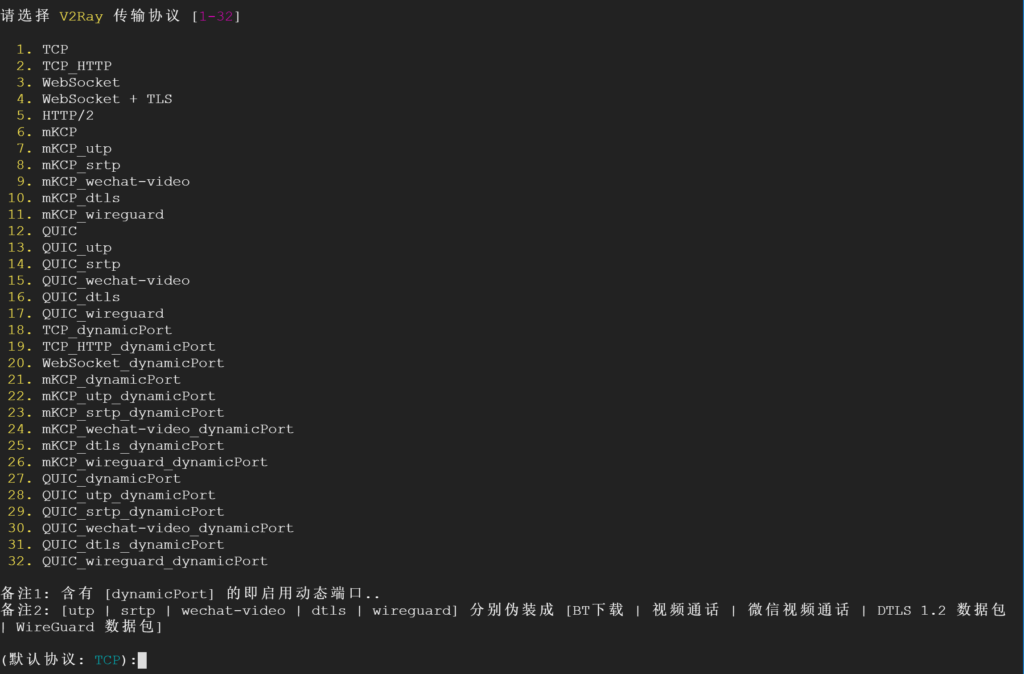The image size is (1024, 674).
Task: Click "9. mKCP_wechat-video" entry
Action: click(x=103, y=182)
